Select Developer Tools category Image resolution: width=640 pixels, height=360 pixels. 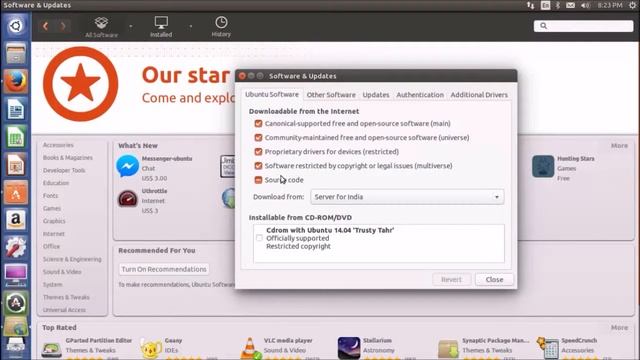(x=64, y=171)
